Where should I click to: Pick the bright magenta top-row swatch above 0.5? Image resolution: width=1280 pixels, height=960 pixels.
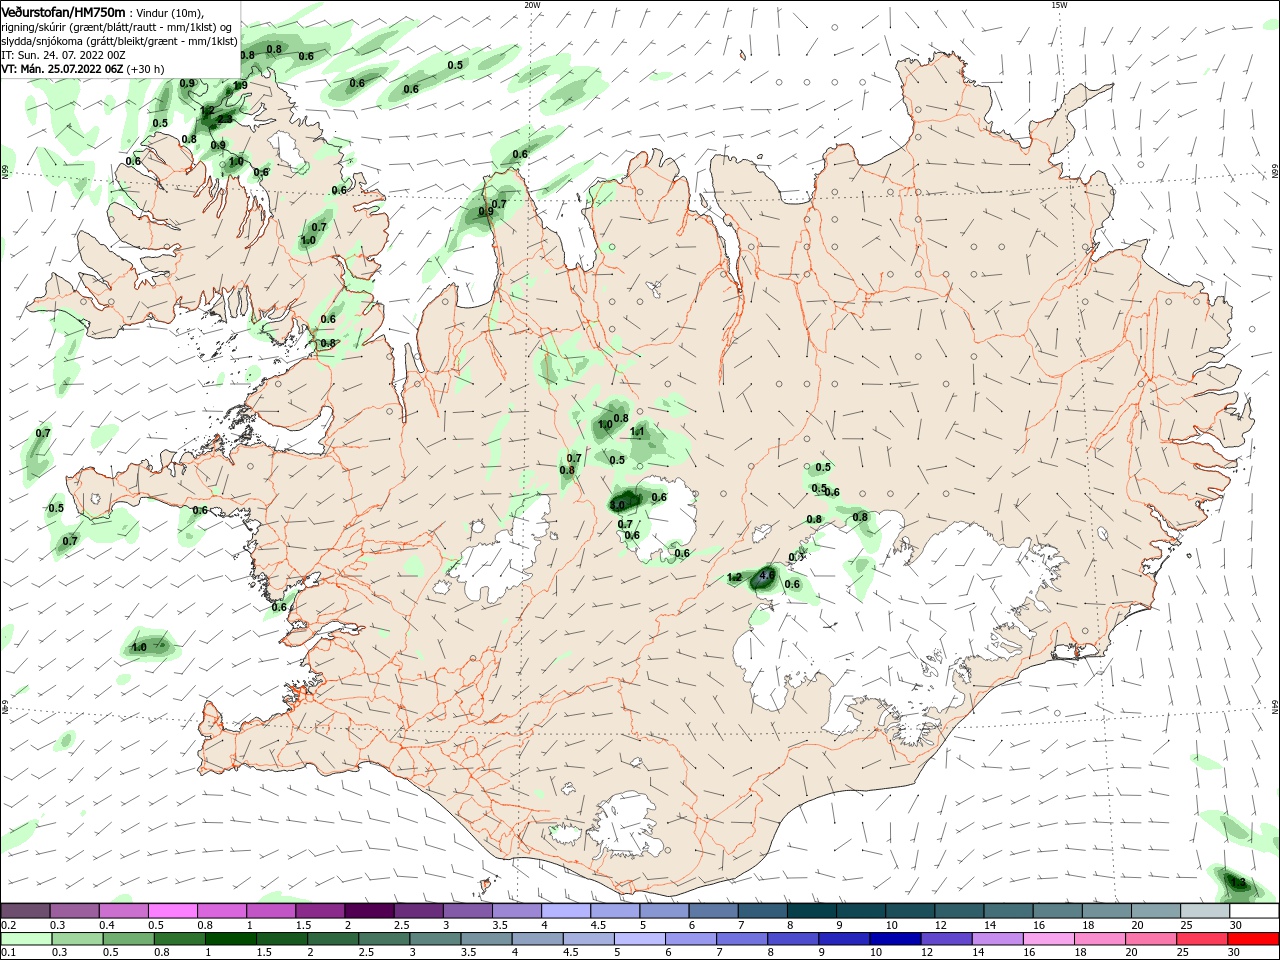(x=172, y=911)
